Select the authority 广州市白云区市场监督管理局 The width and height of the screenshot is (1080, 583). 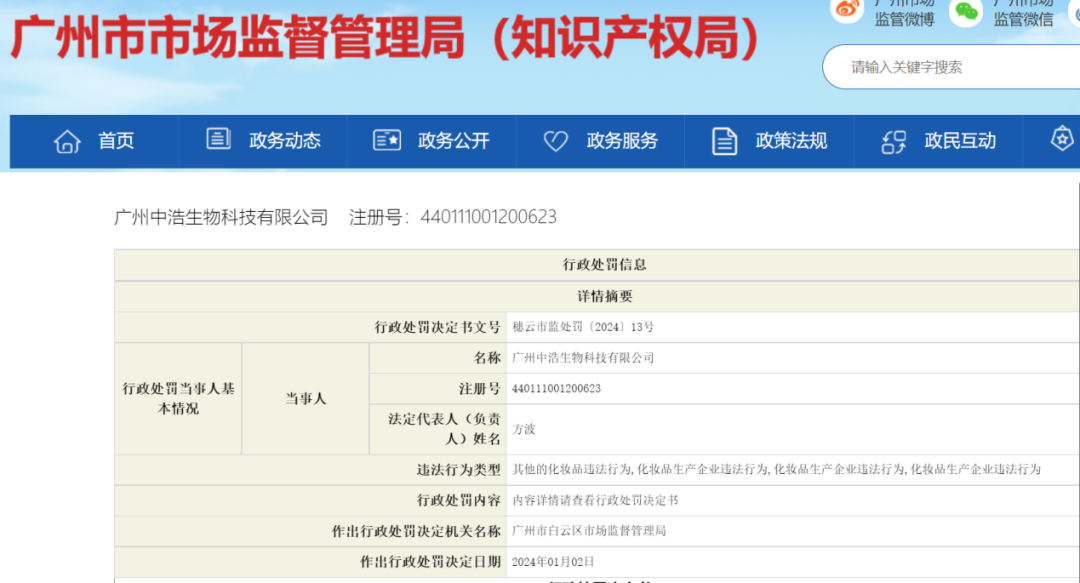pos(589,531)
